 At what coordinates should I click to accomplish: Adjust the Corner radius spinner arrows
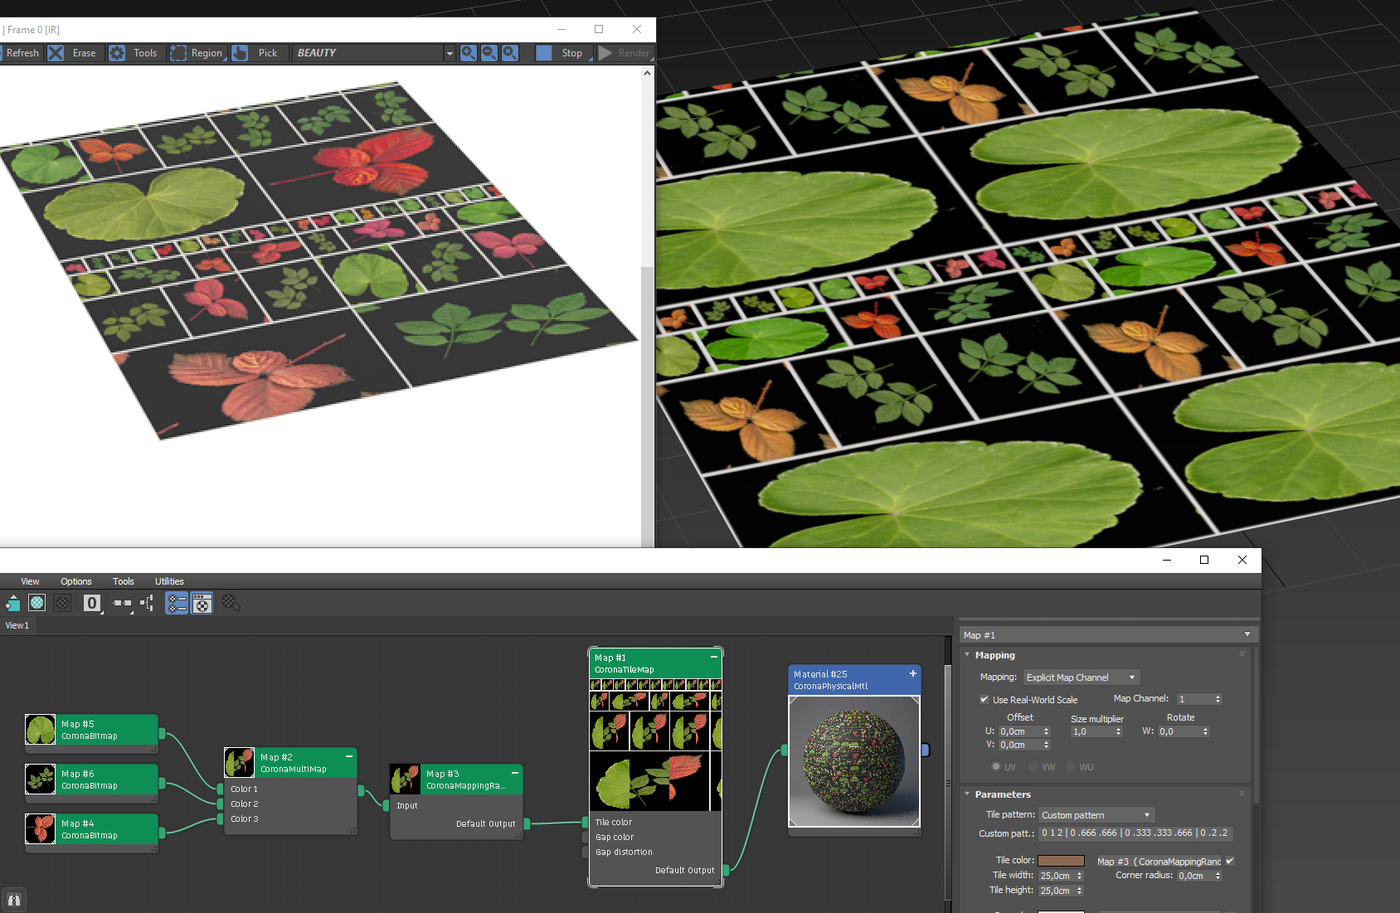pyautogui.click(x=1218, y=876)
